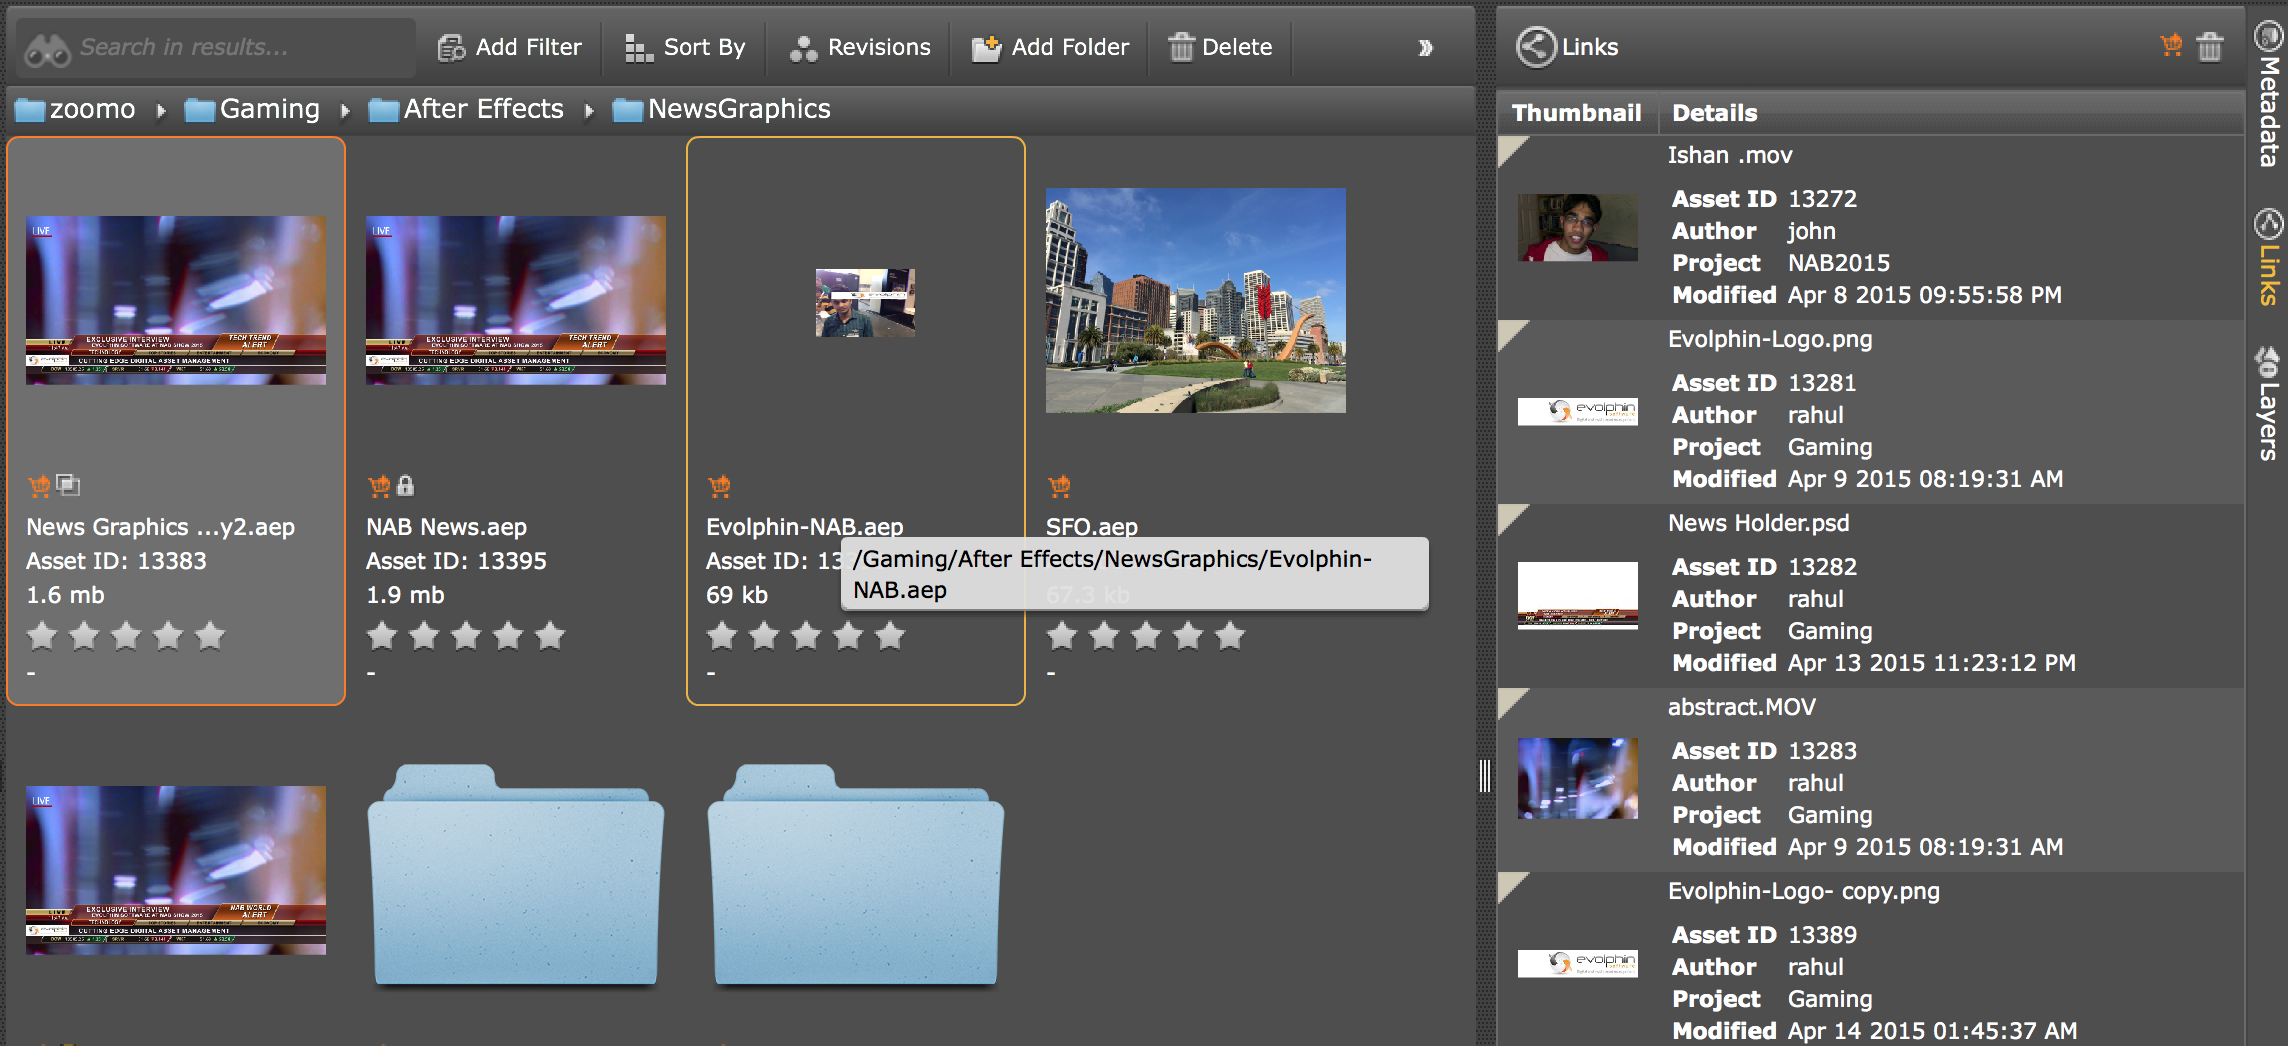The width and height of the screenshot is (2288, 1046).
Task: Give SFO.aep a three-star rating
Action: pos(1146,636)
